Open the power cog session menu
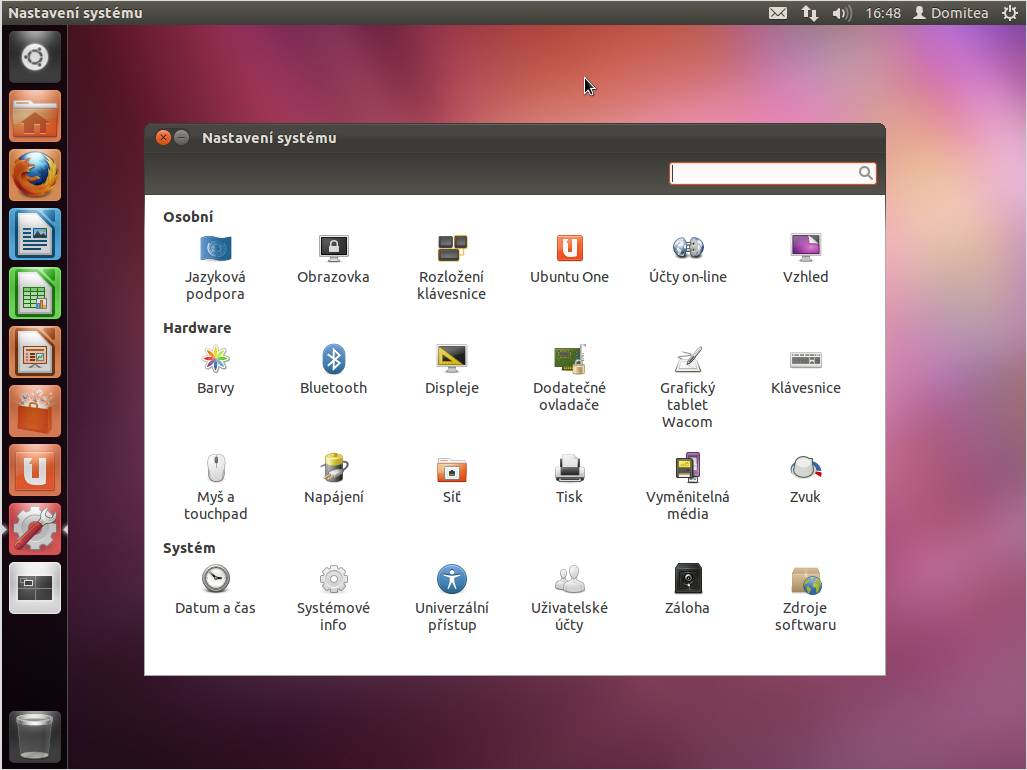Image resolution: width=1027 pixels, height=770 pixels. click(x=1009, y=13)
